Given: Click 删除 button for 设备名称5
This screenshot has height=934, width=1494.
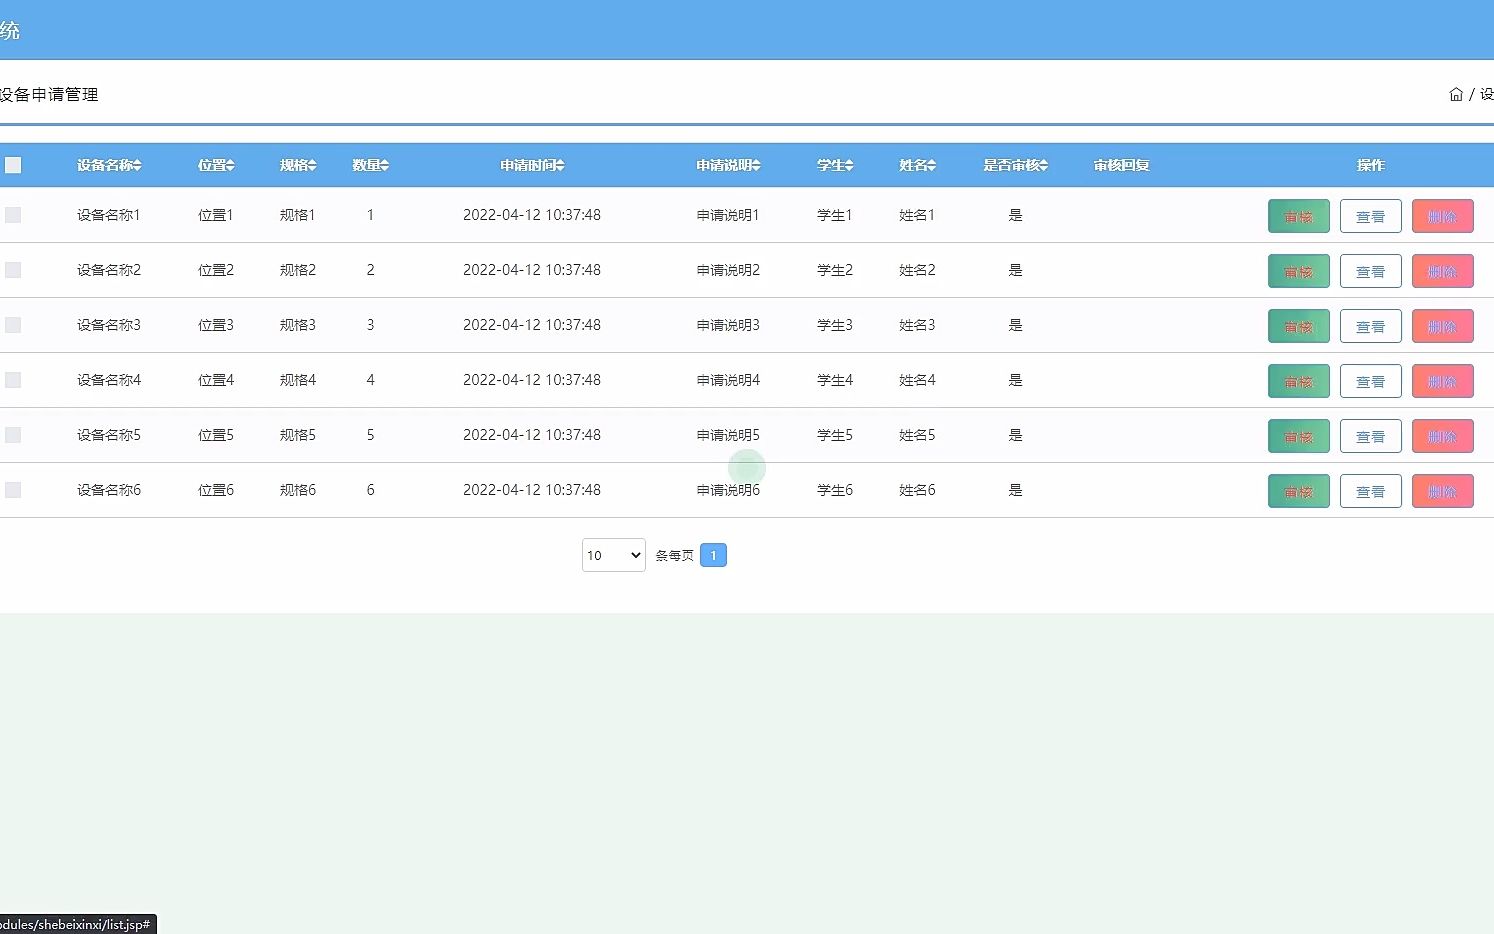Looking at the screenshot, I should (1443, 436).
